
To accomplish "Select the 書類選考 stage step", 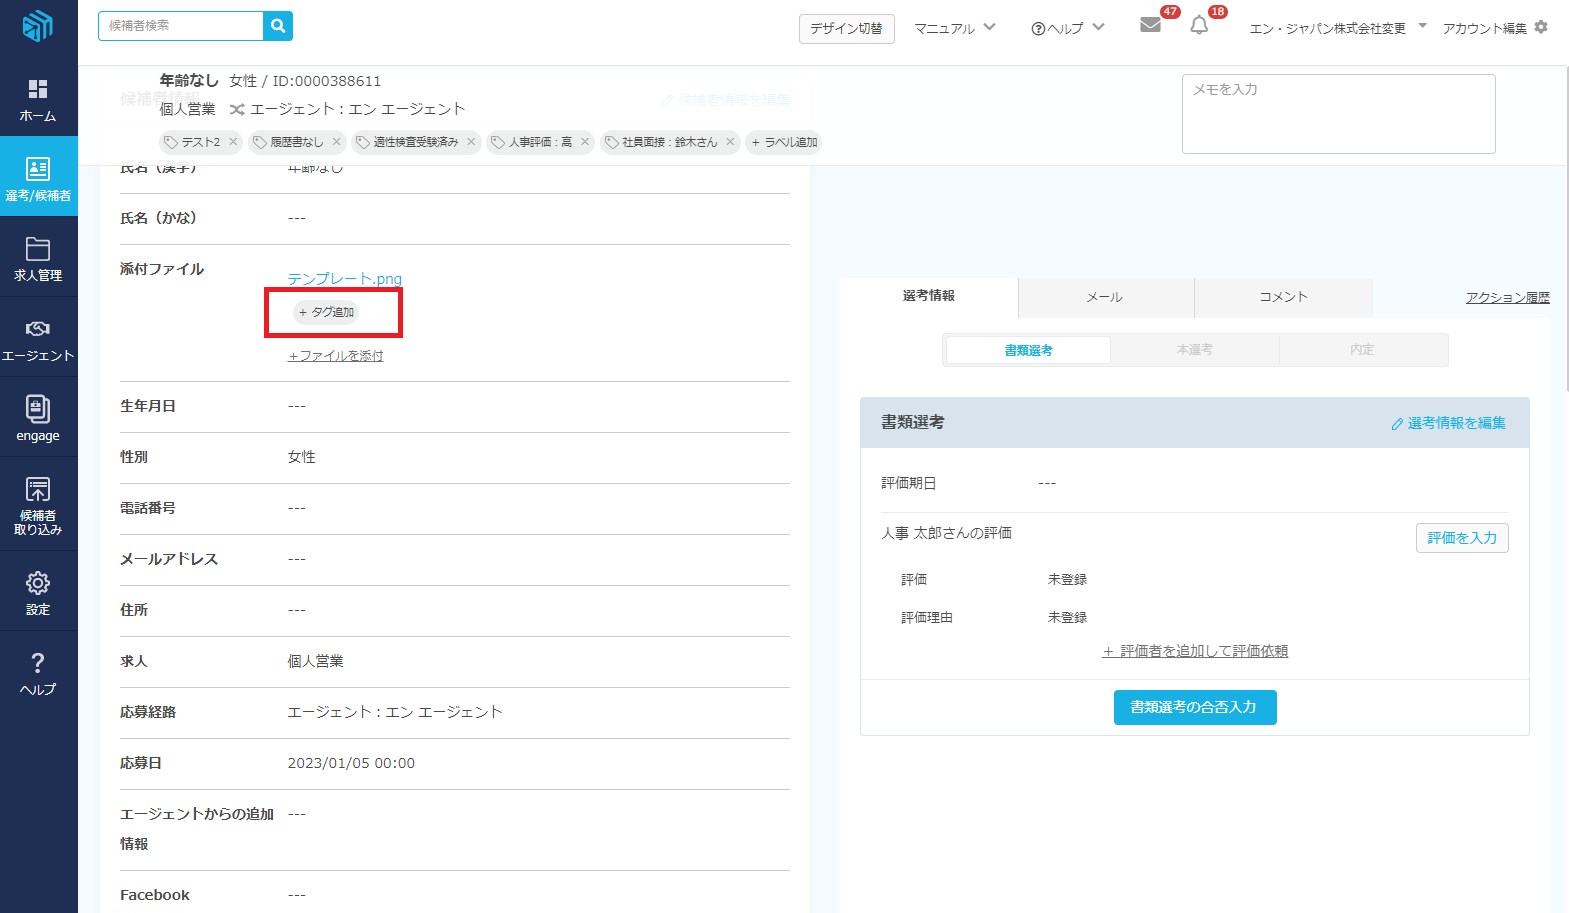I will 1028,350.
